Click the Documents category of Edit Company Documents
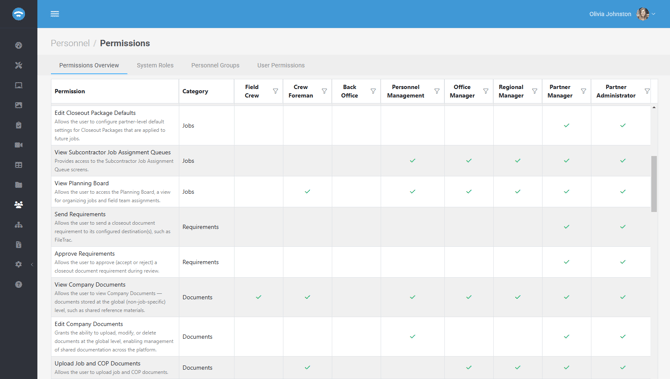Screen dimensions: 670x379 click(197, 337)
